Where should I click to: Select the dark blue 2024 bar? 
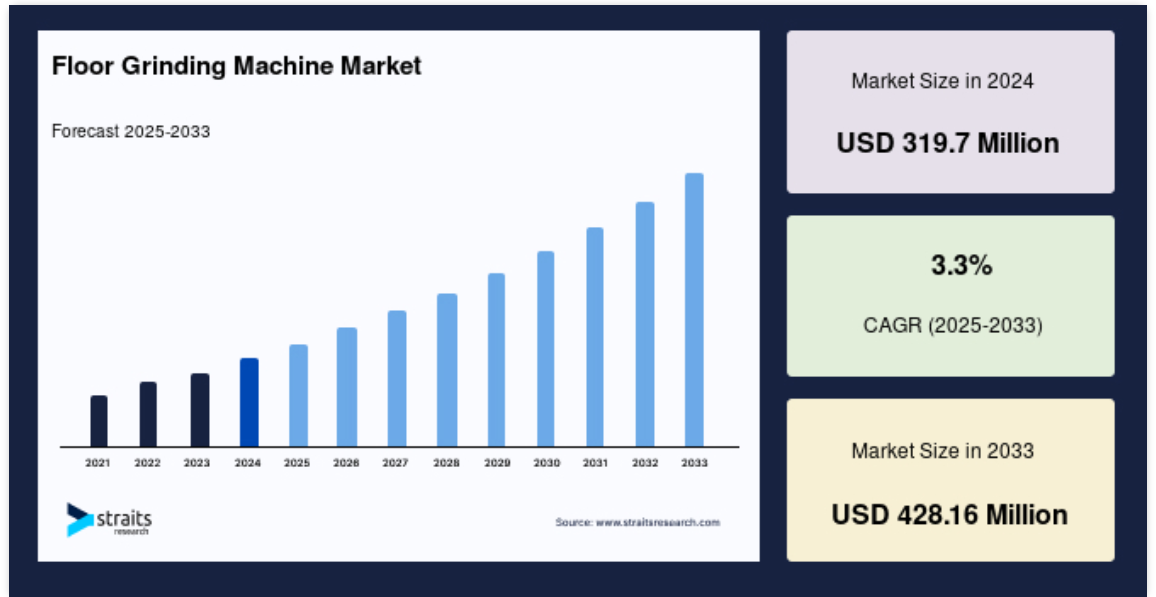[249, 402]
